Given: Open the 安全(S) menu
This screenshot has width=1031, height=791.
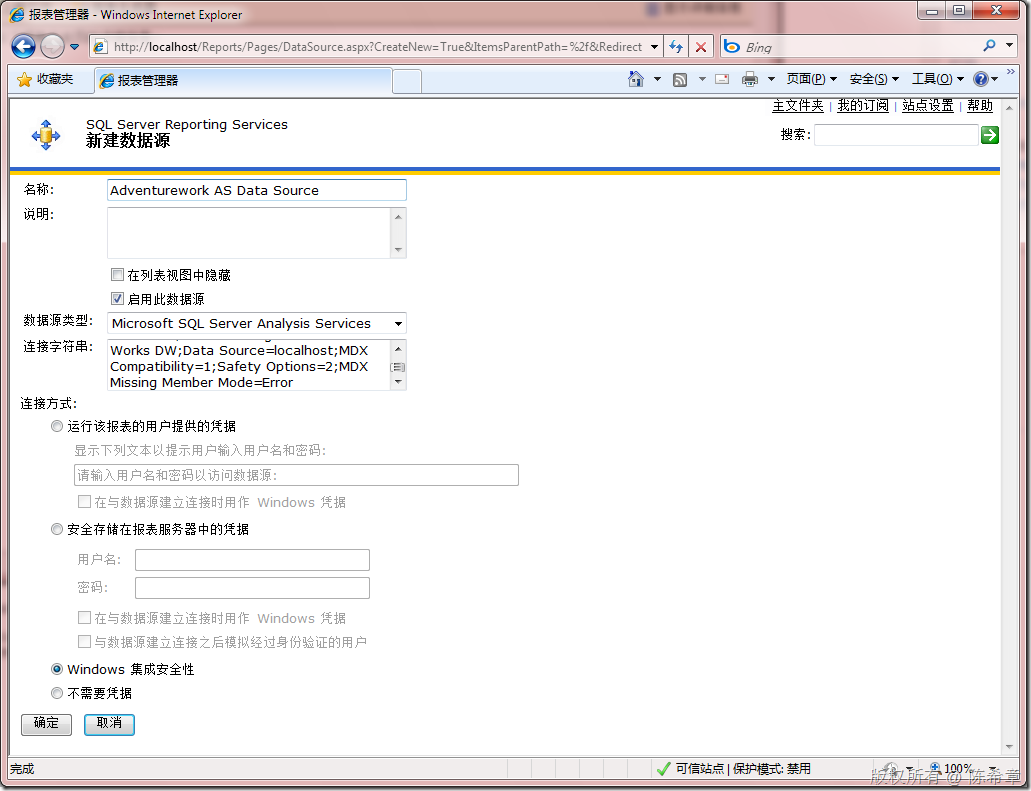Looking at the screenshot, I should pos(874,79).
